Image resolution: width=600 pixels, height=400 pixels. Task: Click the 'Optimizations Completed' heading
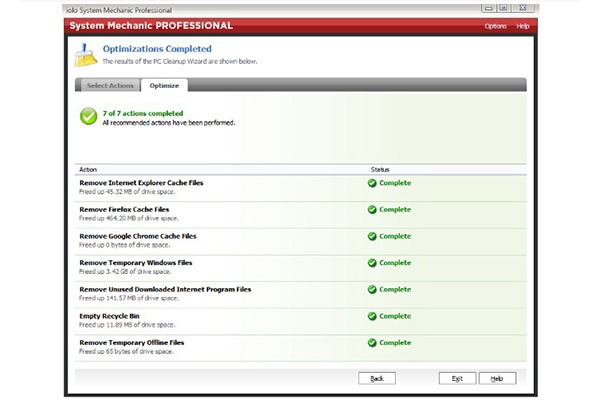[157, 49]
